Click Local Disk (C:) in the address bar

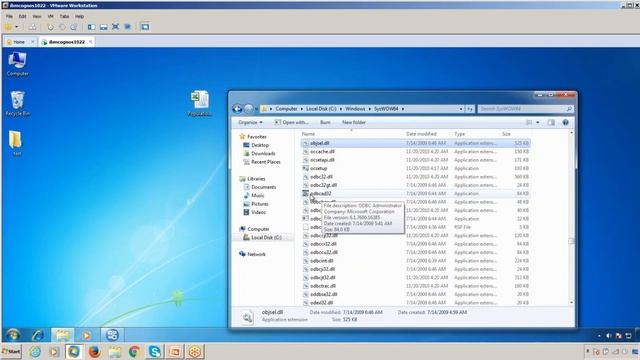pos(321,109)
